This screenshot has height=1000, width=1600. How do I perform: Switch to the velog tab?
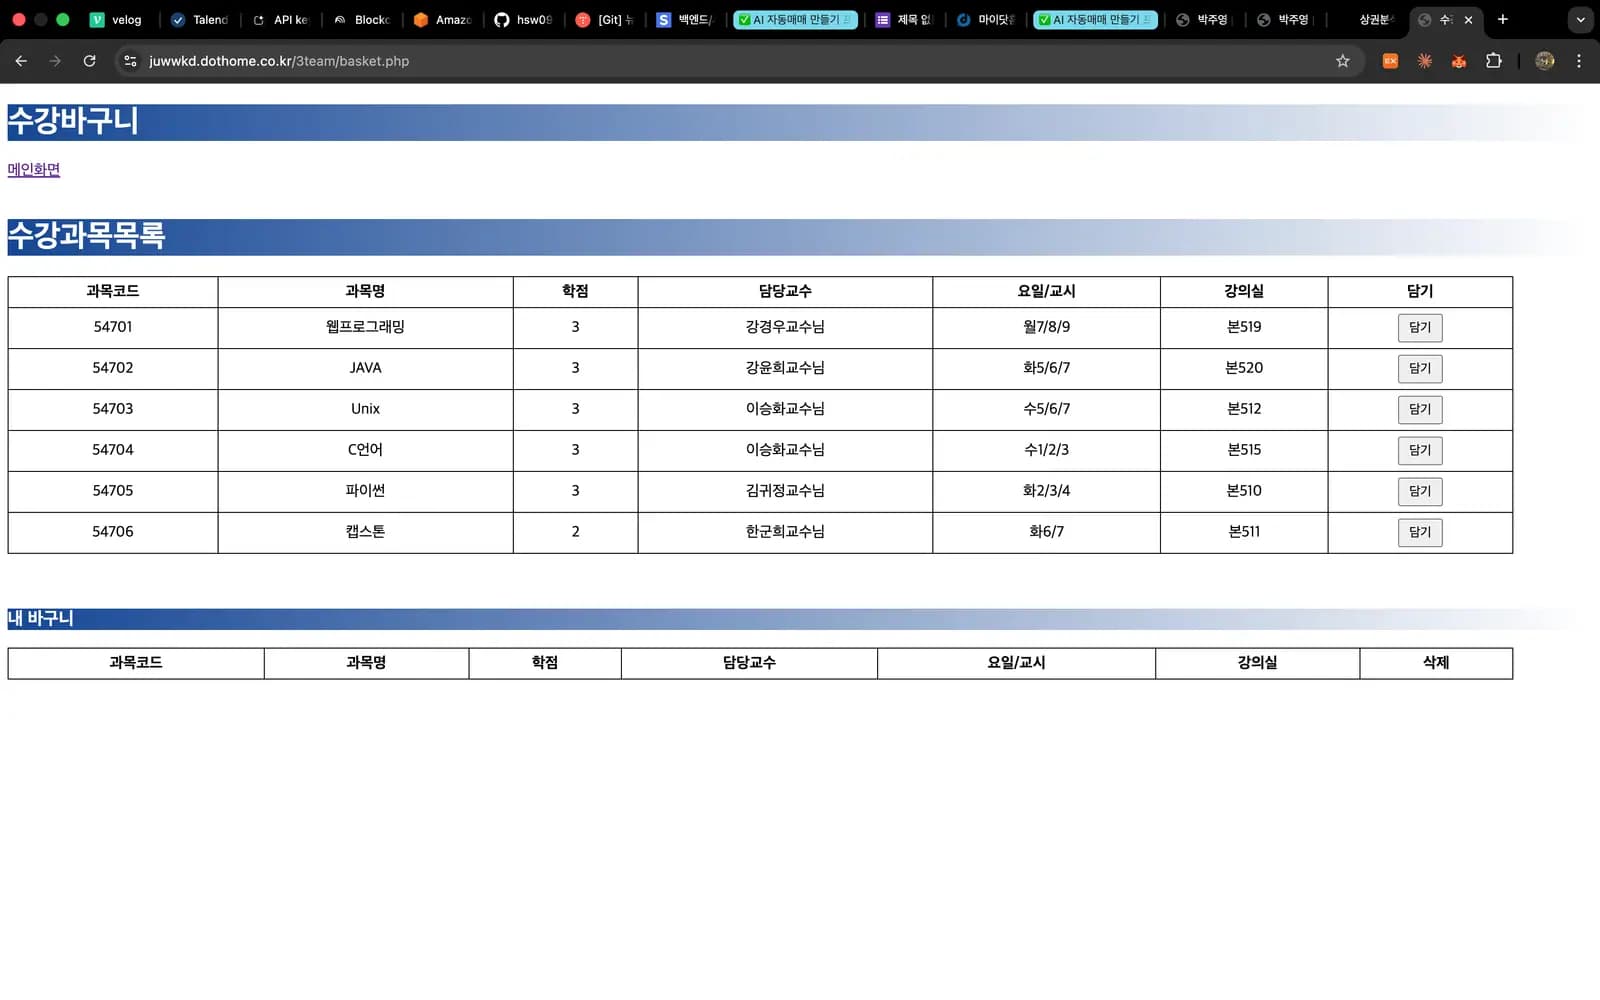pos(118,19)
